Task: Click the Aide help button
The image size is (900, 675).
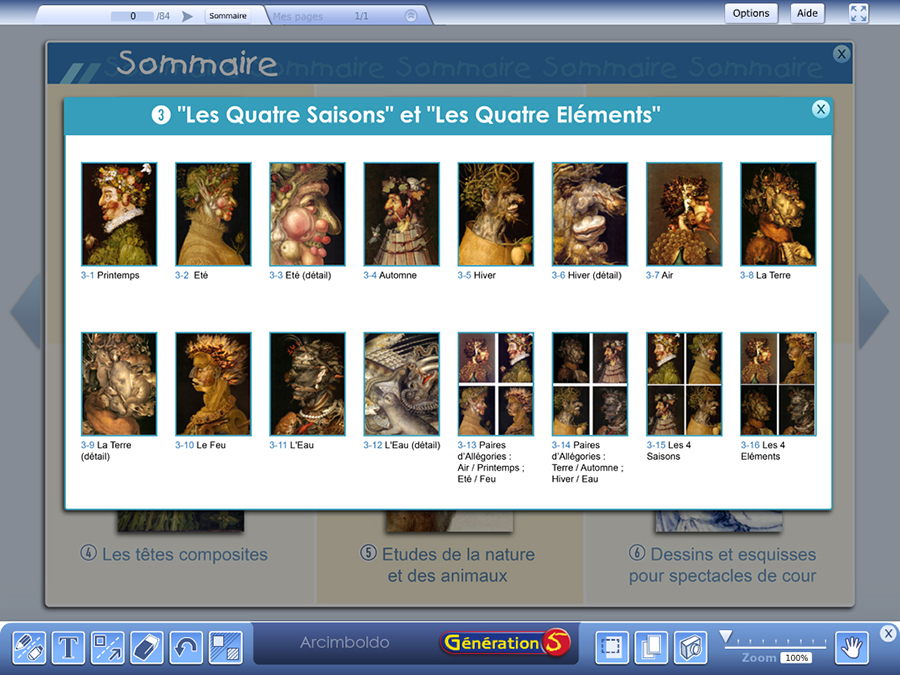Action: click(x=806, y=13)
